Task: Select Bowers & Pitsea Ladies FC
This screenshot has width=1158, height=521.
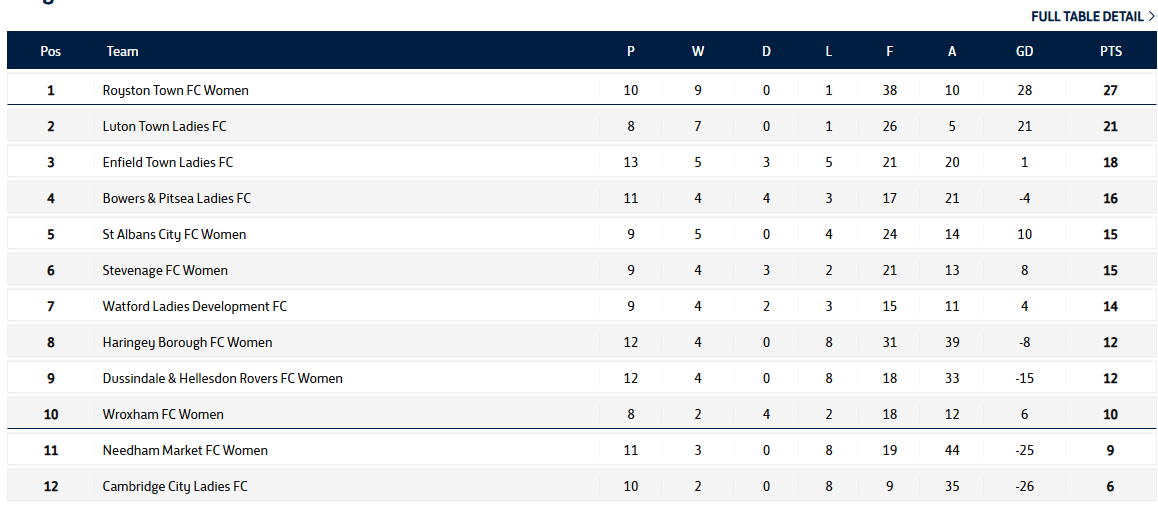Action: [177, 198]
